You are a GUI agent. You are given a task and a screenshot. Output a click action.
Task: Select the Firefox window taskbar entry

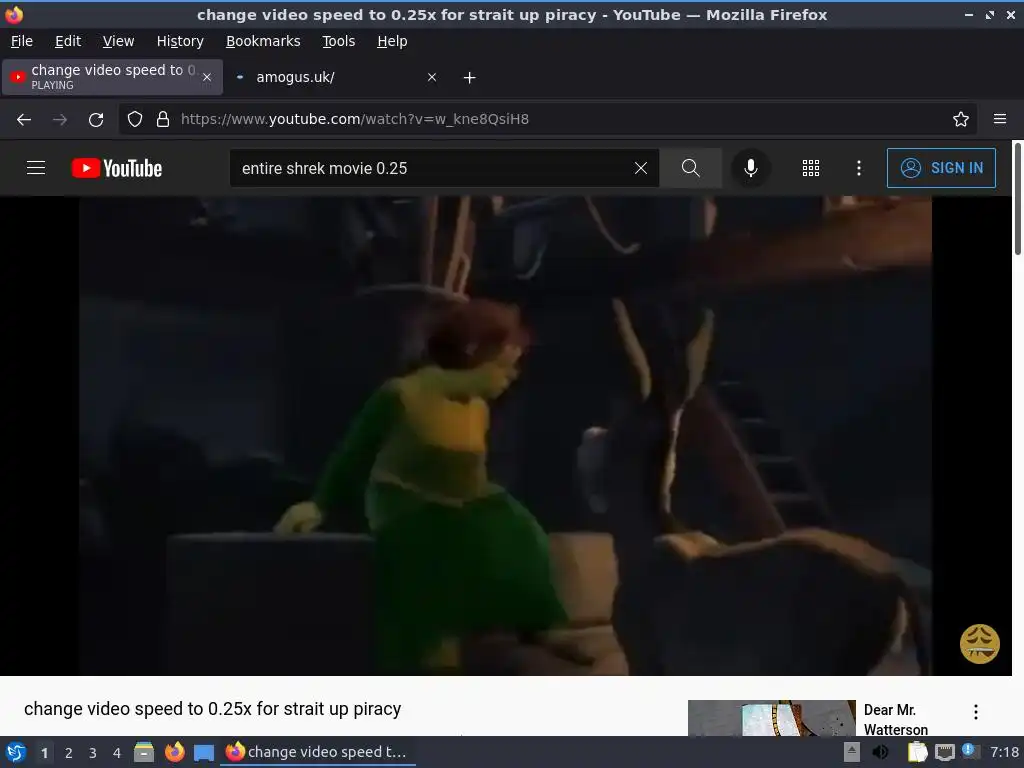[318, 752]
